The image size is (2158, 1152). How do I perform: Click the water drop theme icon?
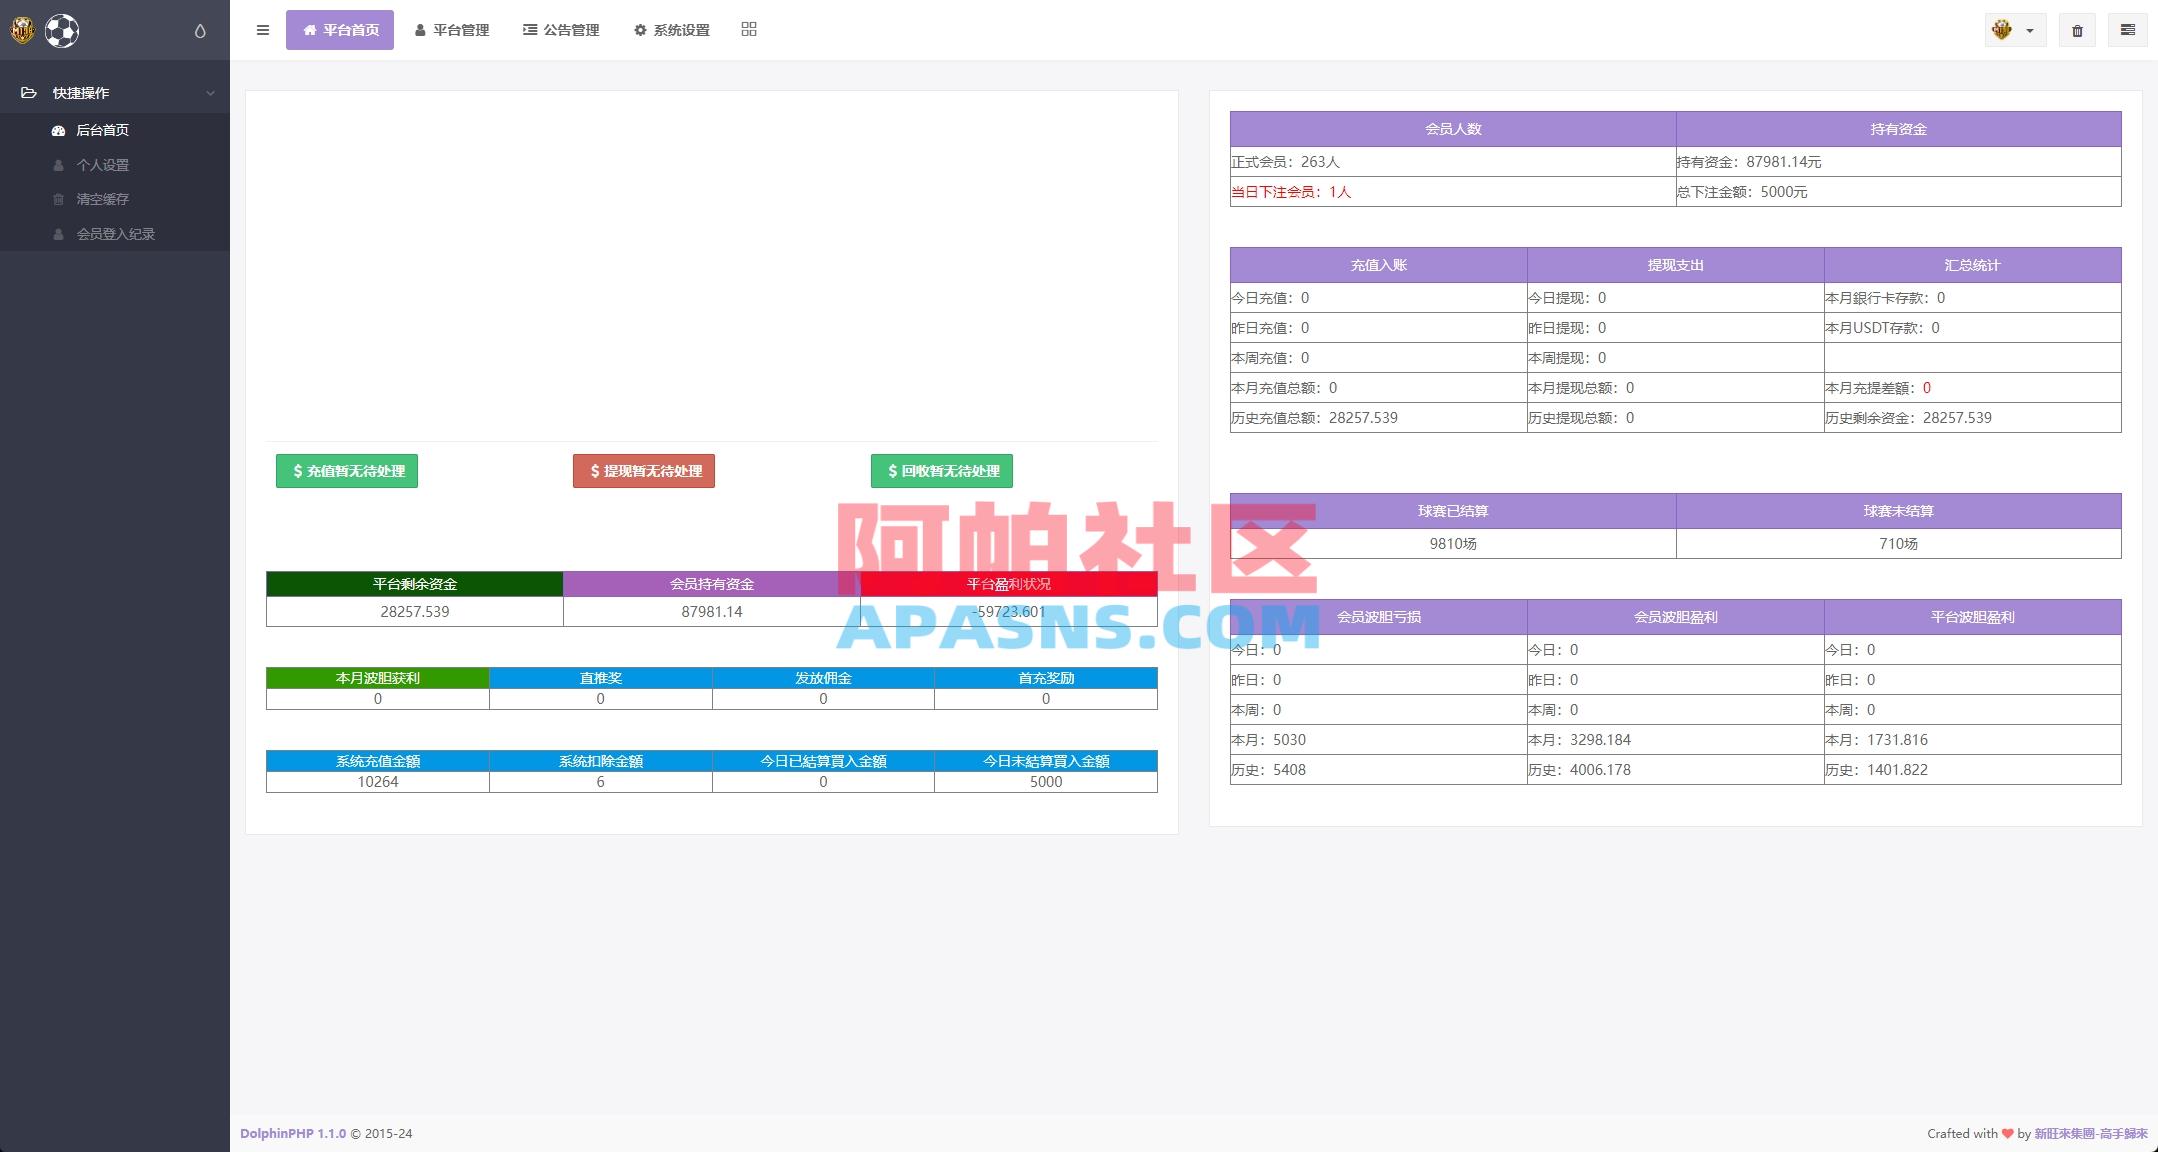200,31
